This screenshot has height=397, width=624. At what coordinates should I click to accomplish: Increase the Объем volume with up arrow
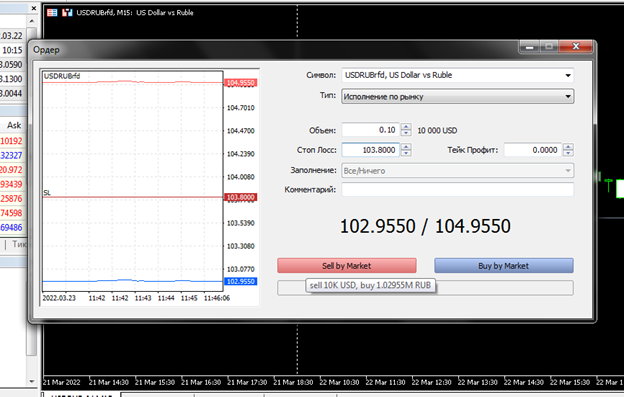[406, 127]
